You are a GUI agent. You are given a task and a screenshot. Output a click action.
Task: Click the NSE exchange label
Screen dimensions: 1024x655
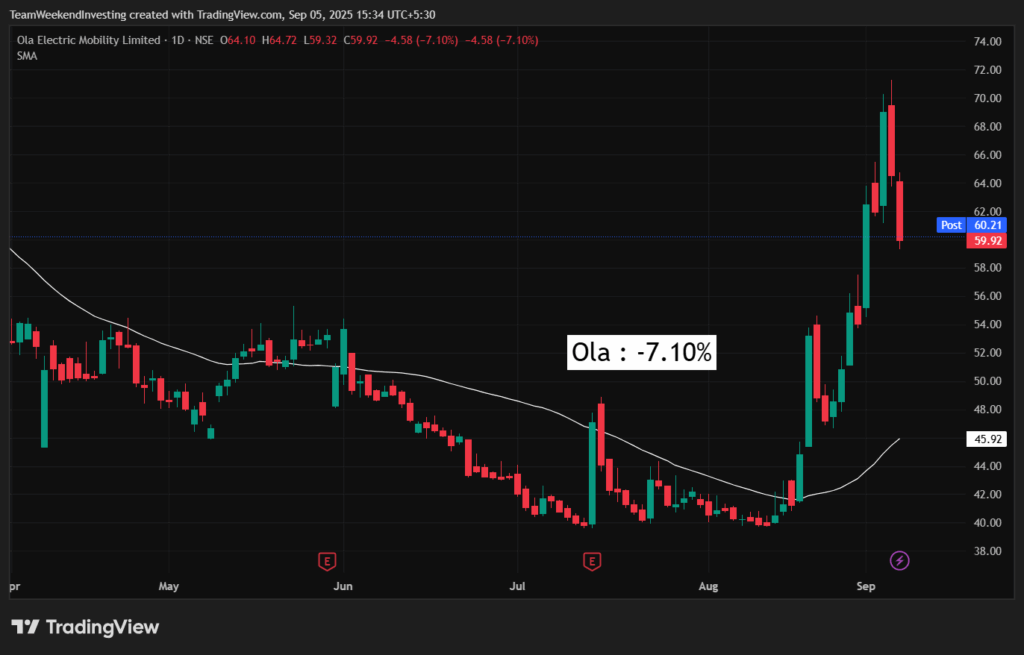tap(204, 40)
